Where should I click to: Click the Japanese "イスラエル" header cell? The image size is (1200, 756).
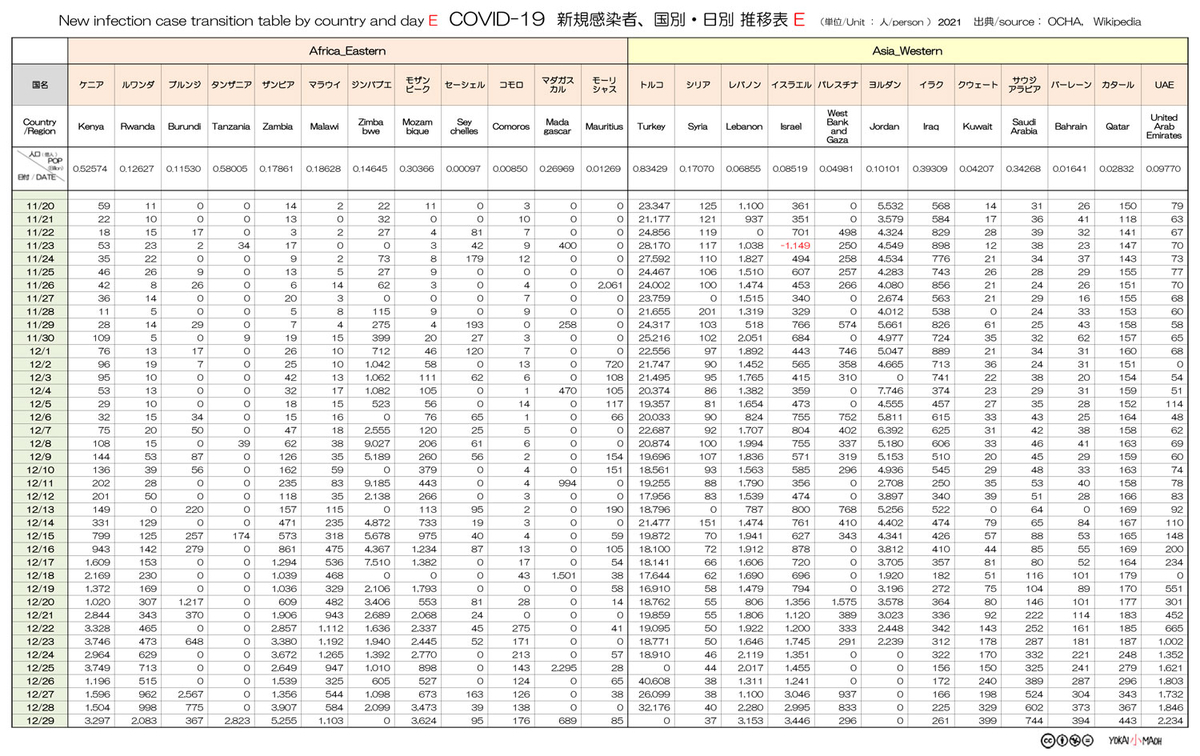pyautogui.click(x=791, y=85)
